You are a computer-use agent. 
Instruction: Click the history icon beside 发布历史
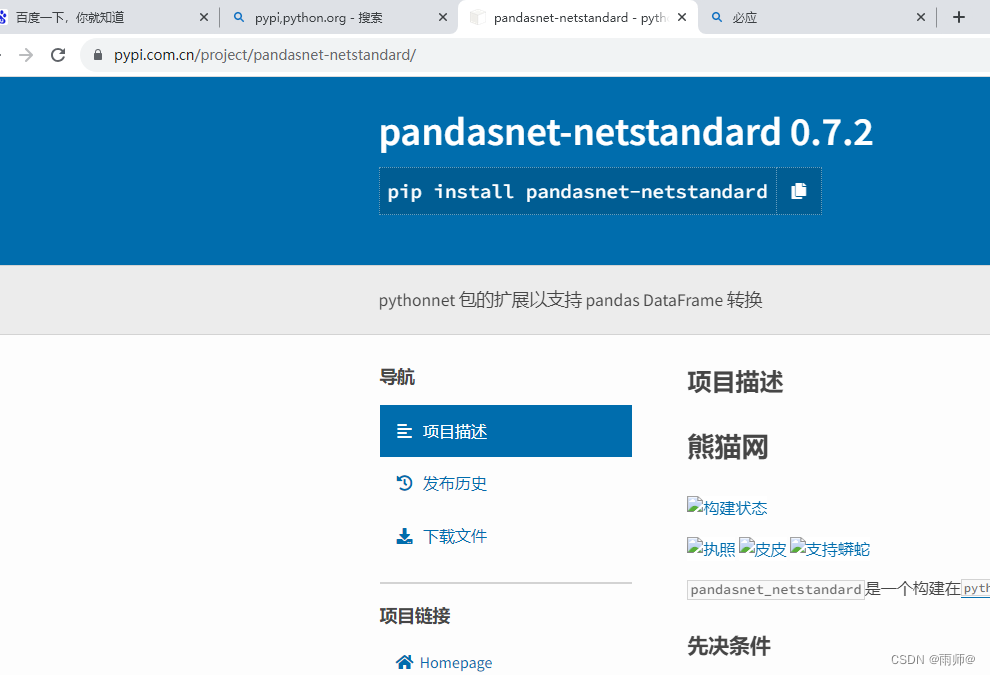(405, 483)
